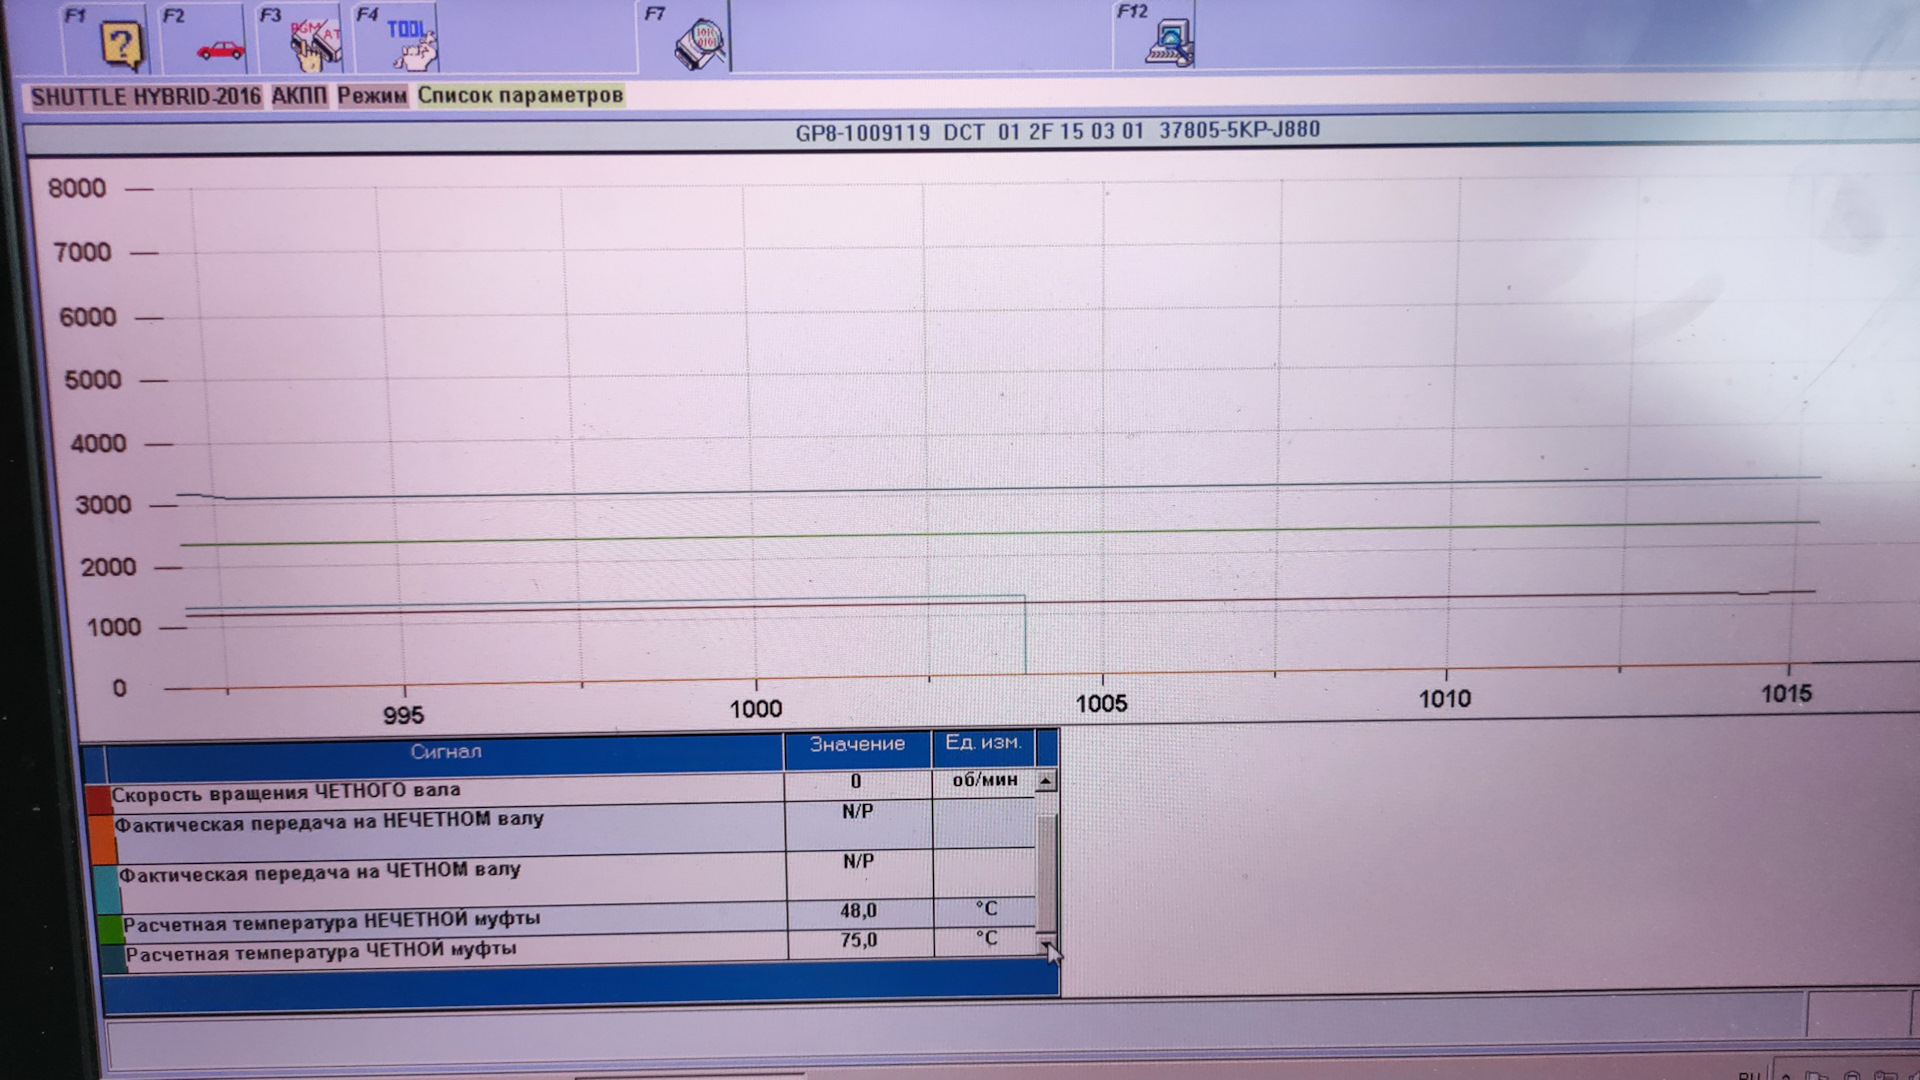
Task: Select the АКПП breadcrumb item
Action: (299, 96)
